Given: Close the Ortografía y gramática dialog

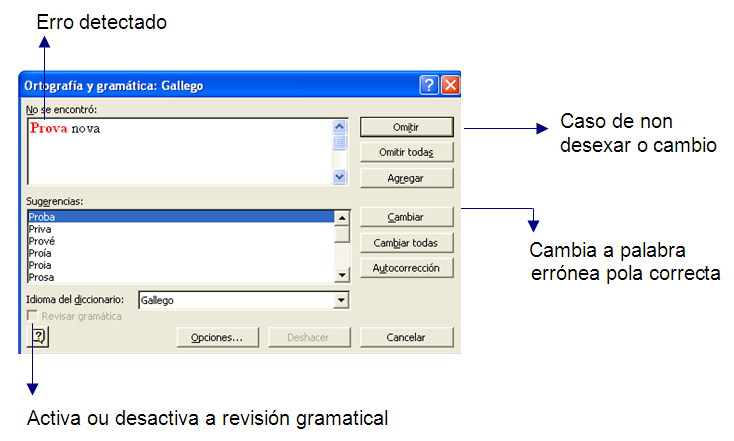Looking at the screenshot, I should 449,85.
